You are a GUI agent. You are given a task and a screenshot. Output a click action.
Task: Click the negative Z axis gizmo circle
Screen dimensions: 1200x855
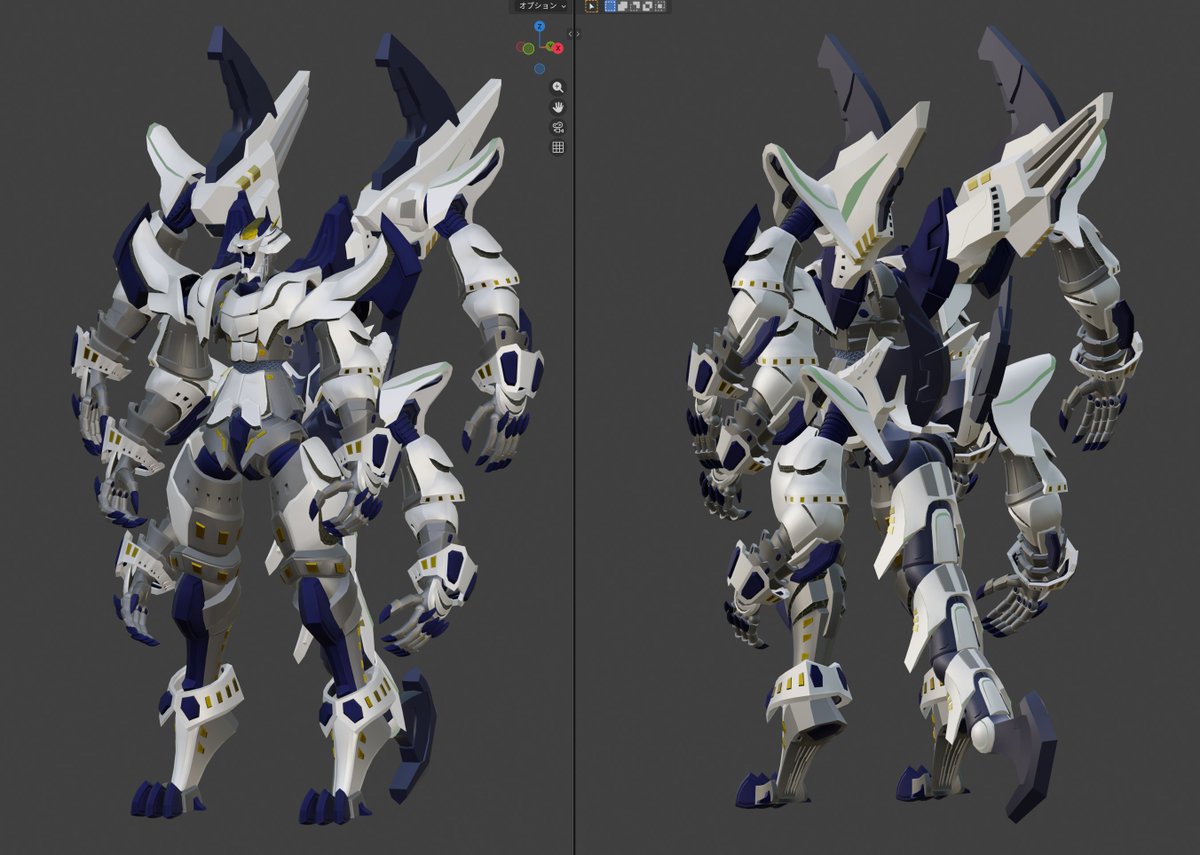[x=539, y=69]
